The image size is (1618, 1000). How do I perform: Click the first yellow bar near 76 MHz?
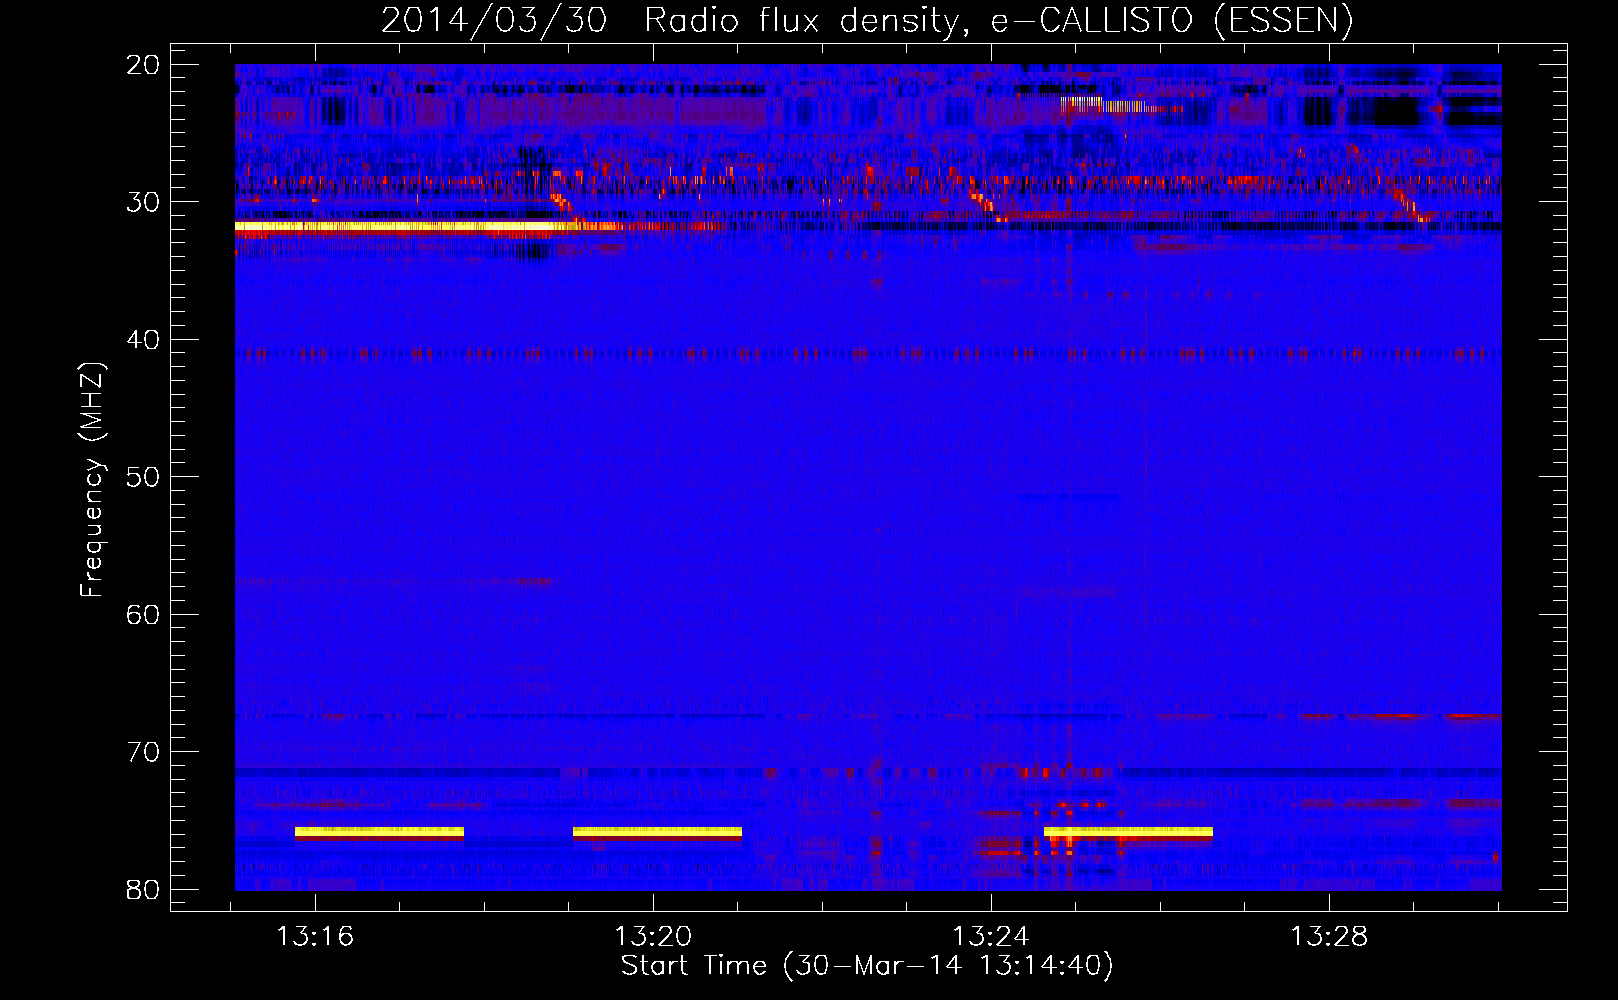(379, 832)
